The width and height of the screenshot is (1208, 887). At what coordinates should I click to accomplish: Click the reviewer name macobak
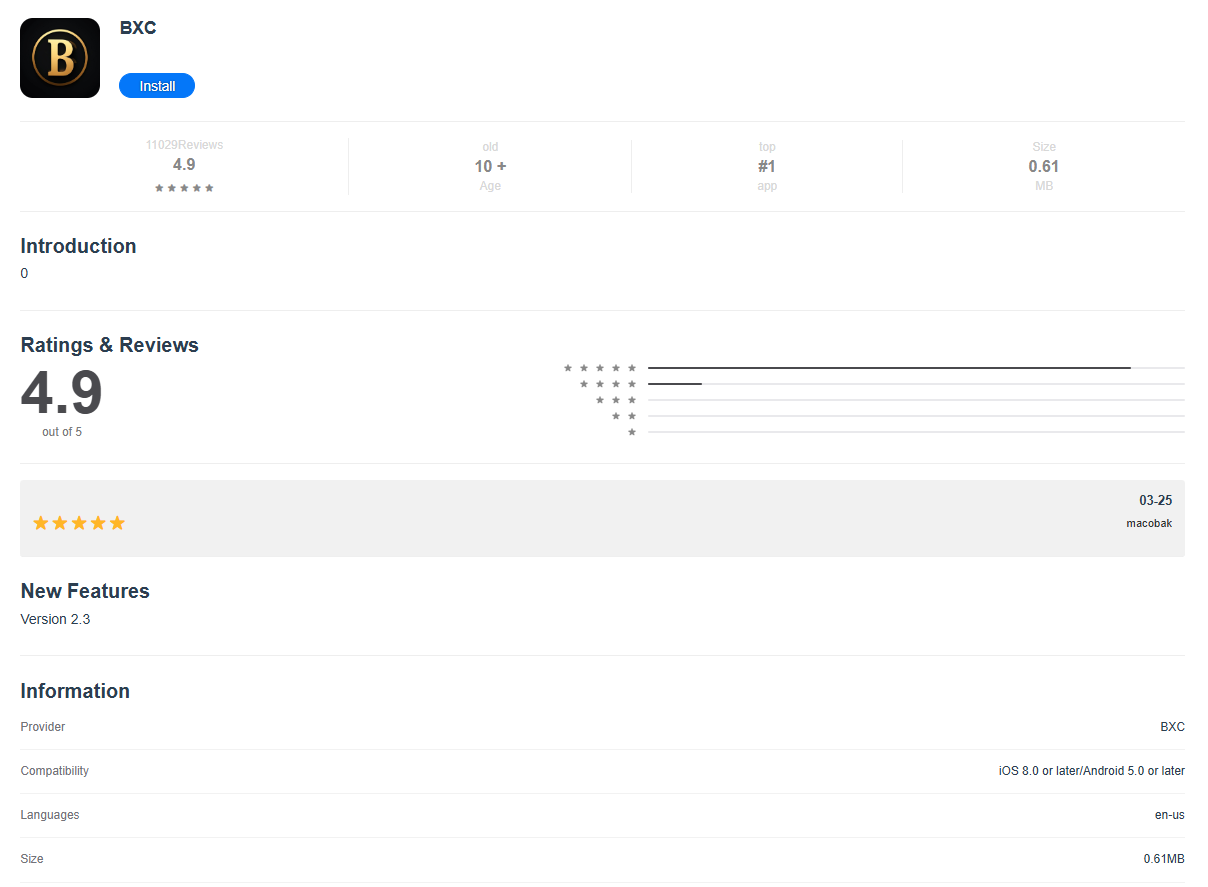[1149, 523]
